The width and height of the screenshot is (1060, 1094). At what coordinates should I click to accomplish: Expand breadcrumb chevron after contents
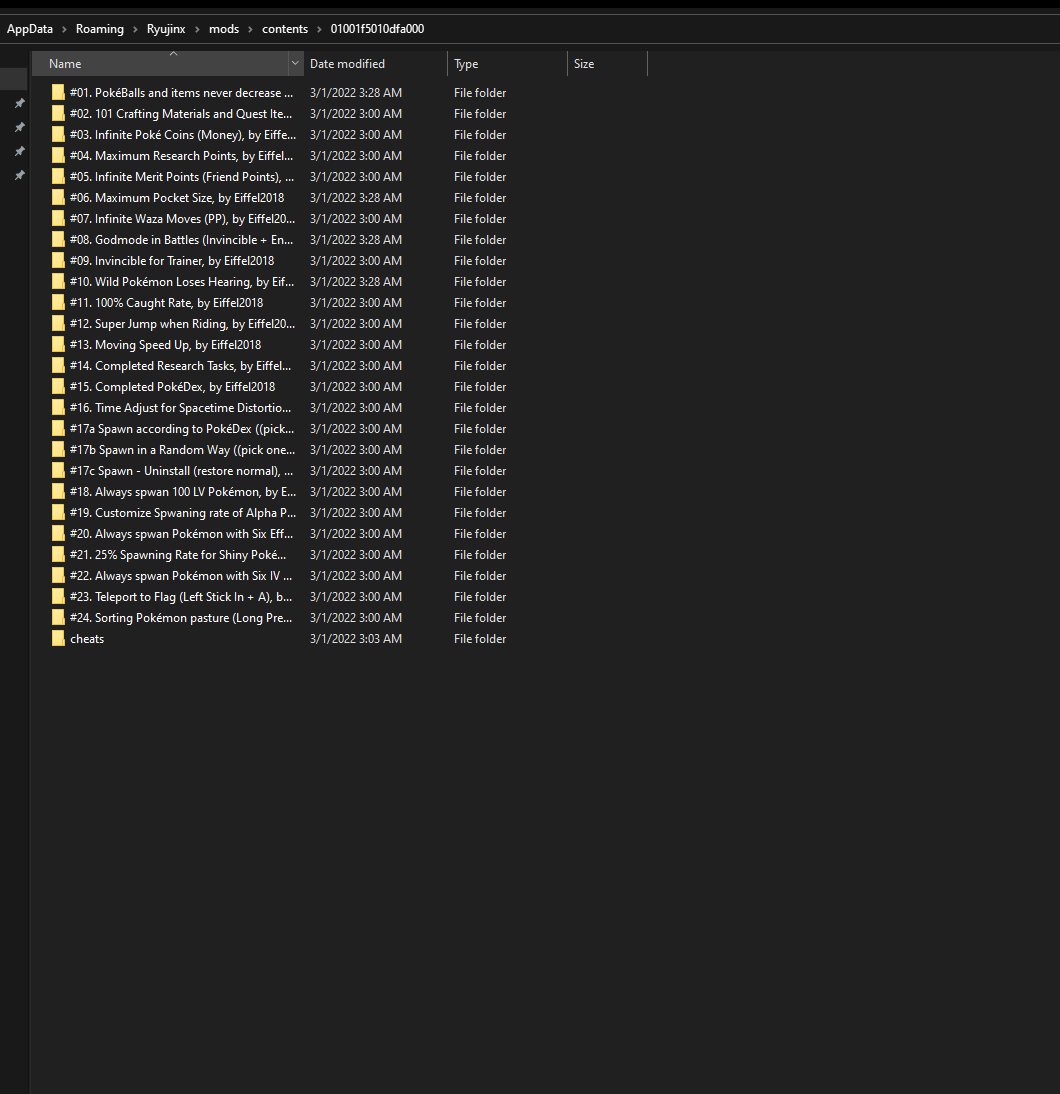tap(320, 29)
